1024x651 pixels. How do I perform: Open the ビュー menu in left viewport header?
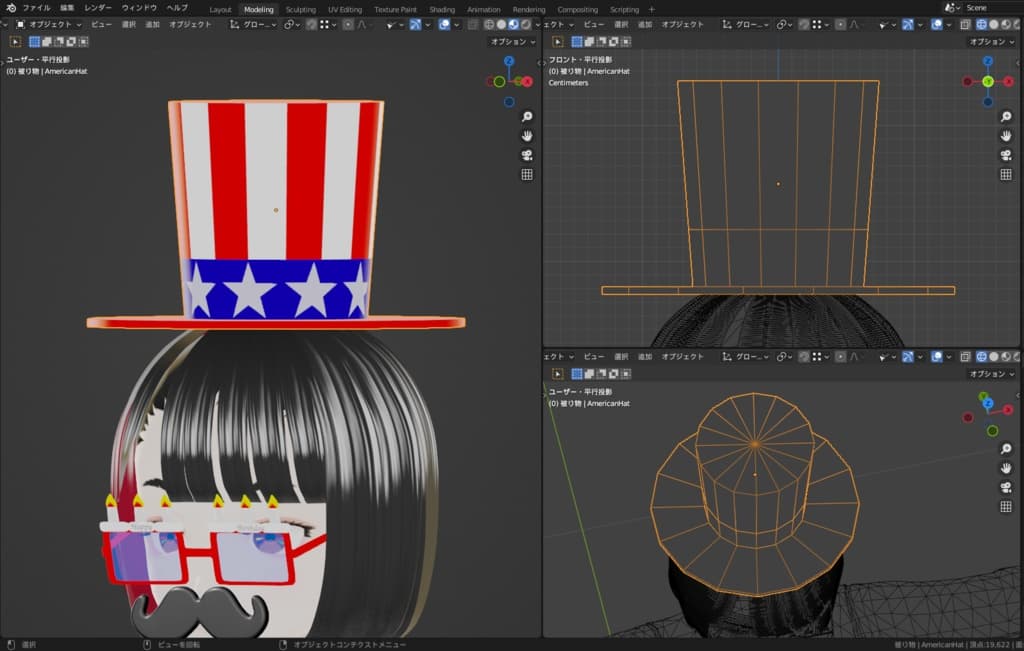coord(101,24)
